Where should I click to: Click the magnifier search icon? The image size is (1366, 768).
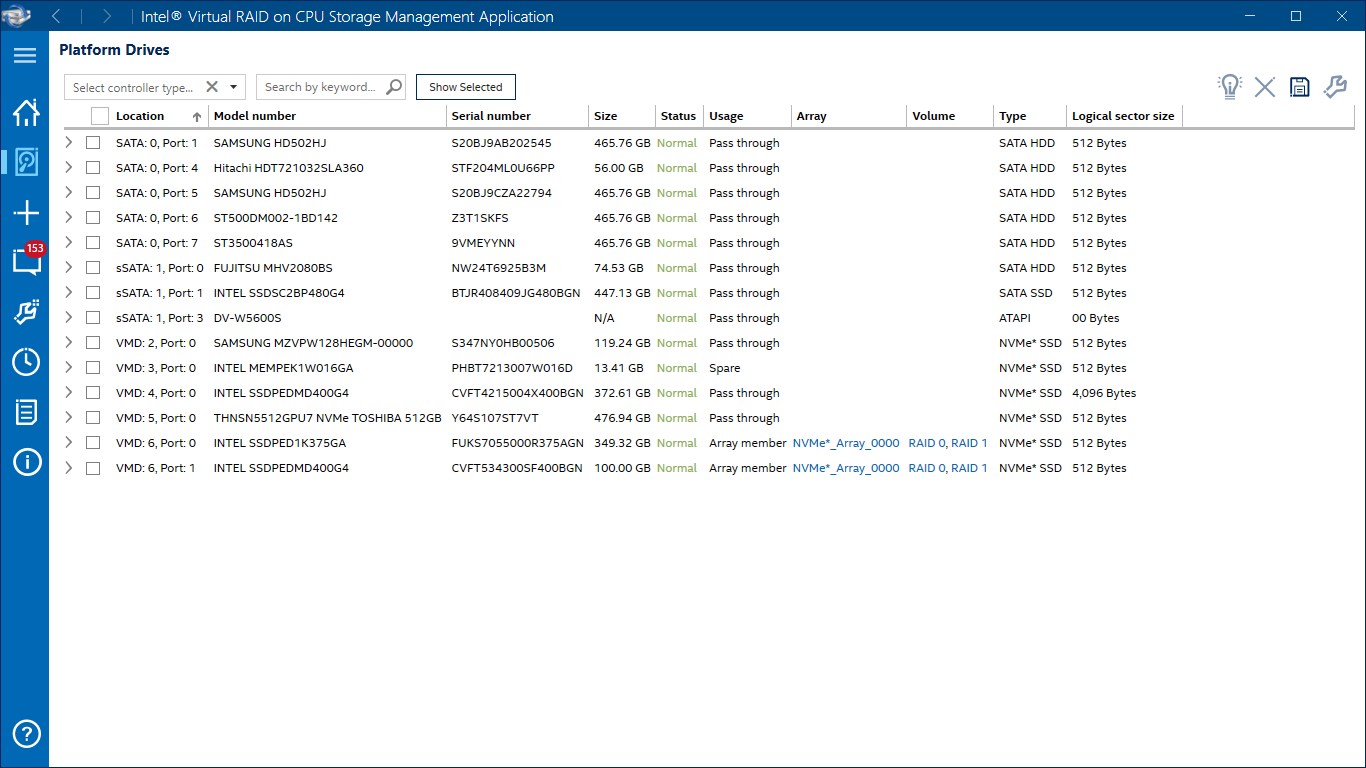394,87
